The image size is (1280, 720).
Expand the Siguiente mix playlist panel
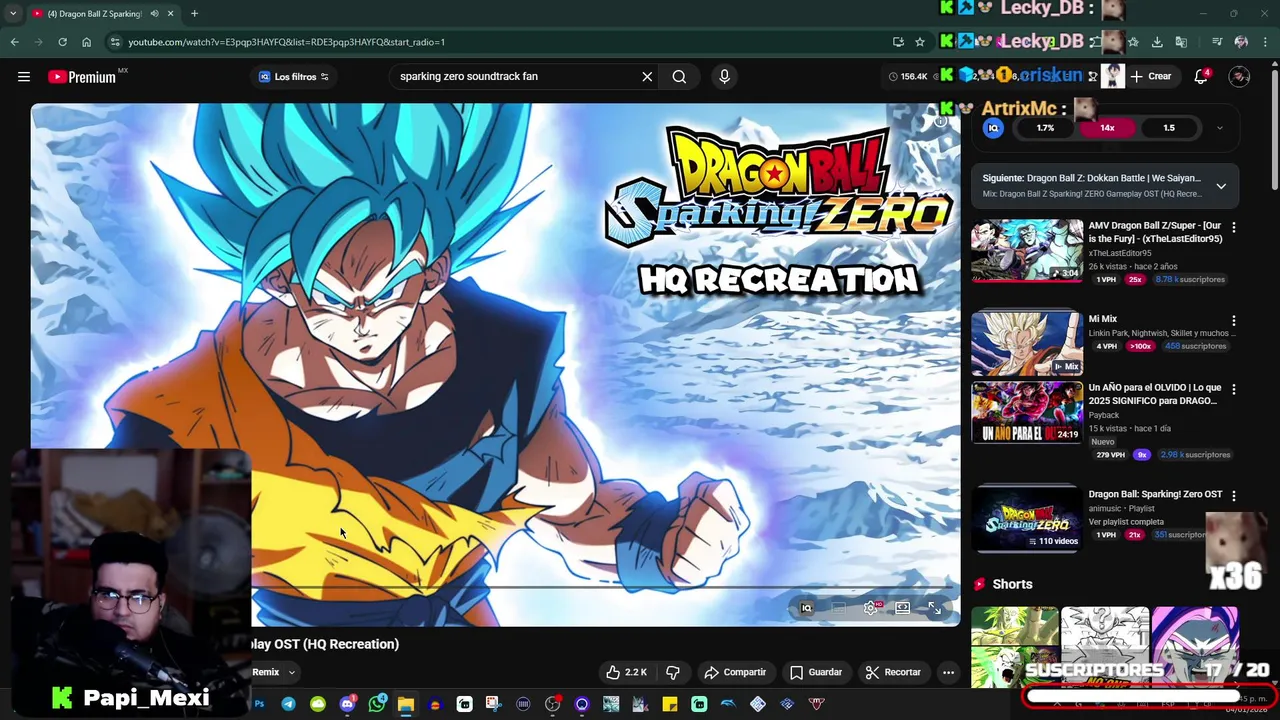coord(1221,186)
